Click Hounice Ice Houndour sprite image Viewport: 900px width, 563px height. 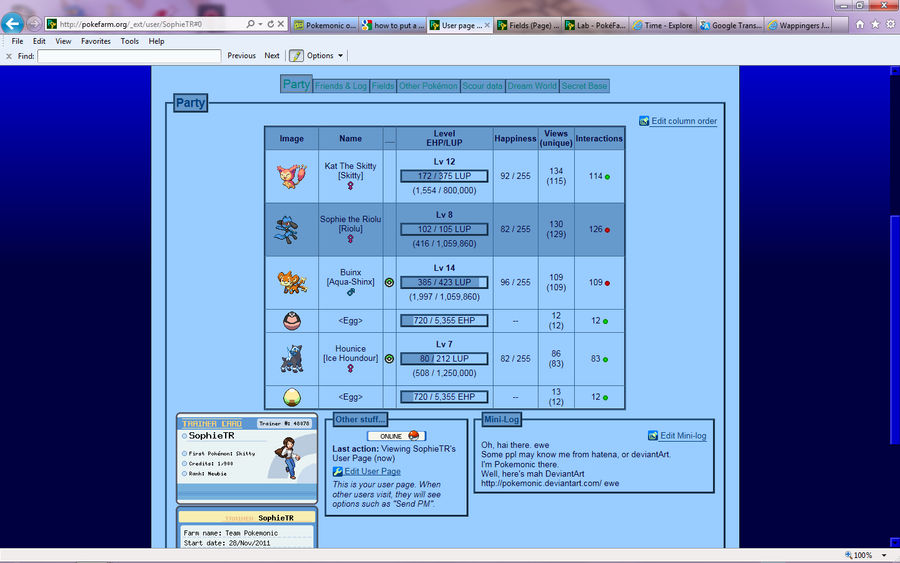tap(292, 359)
